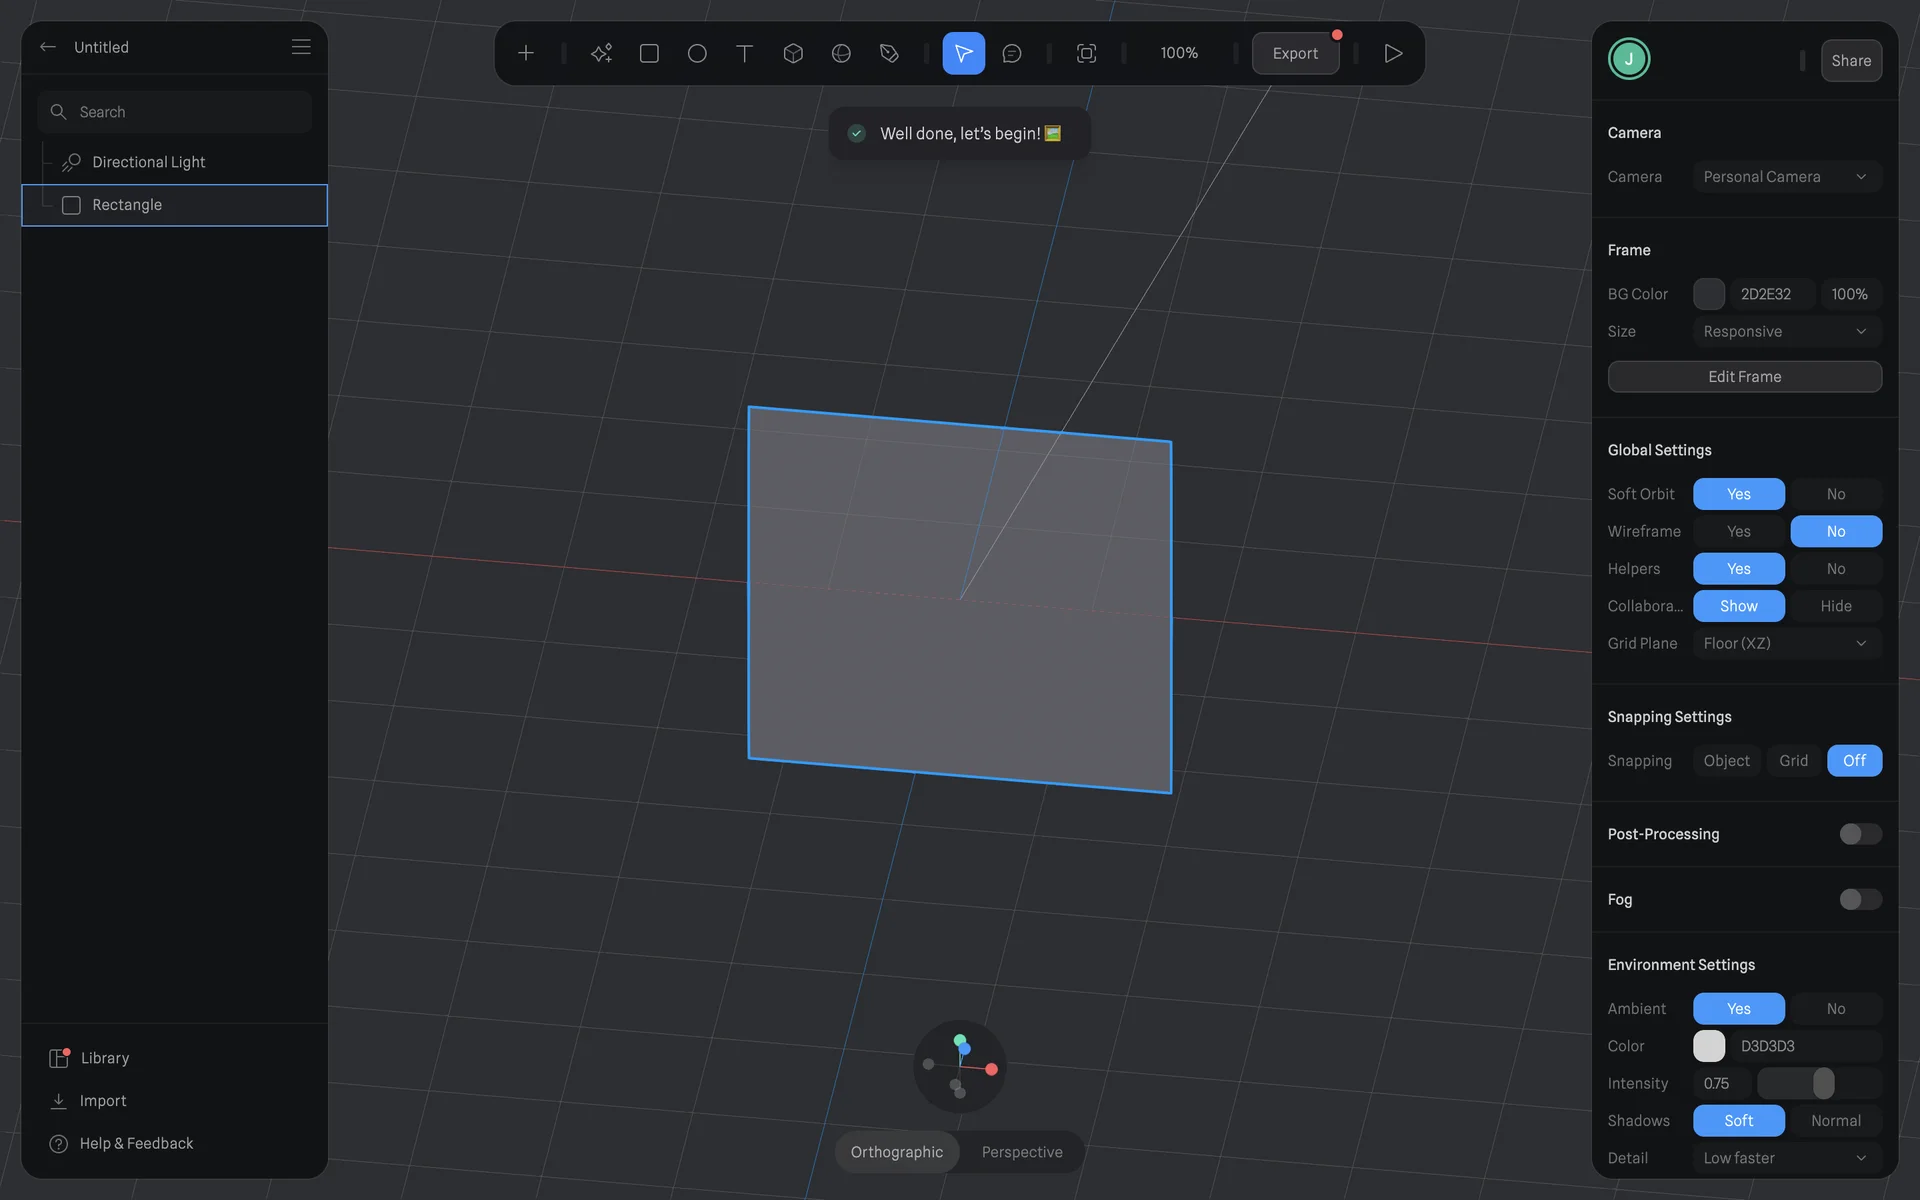Click the BG Color swatch
Viewport: 1920px width, 1200px height.
(x=1708, y=294)
